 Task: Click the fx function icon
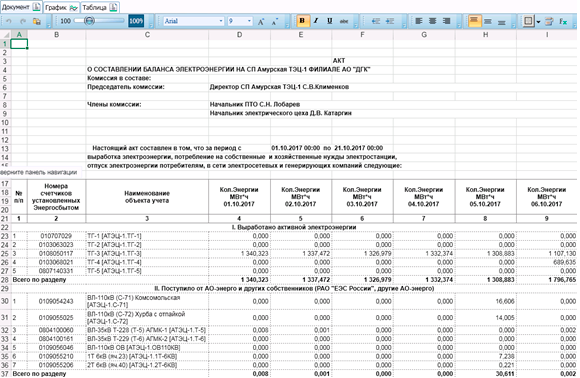click(563, 21)
